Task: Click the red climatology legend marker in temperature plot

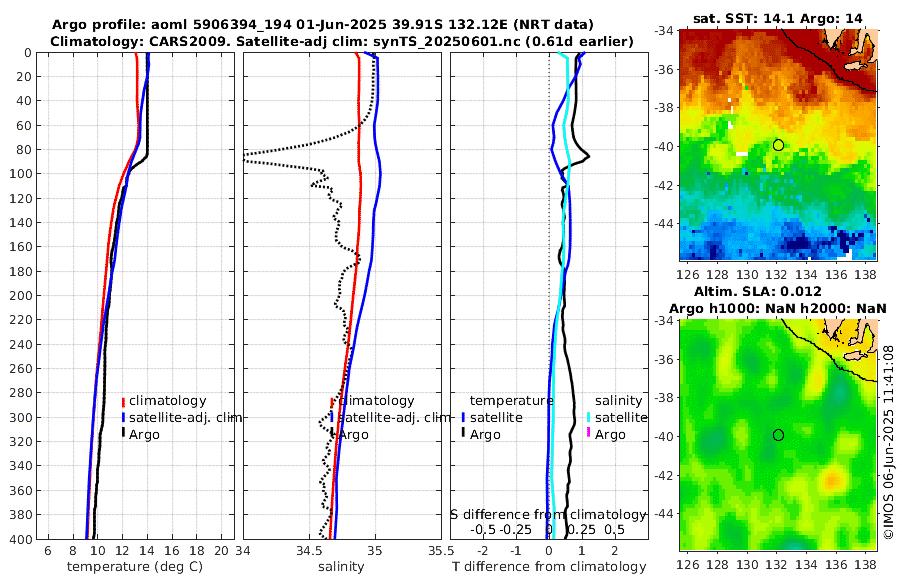Action: point(123,401)
